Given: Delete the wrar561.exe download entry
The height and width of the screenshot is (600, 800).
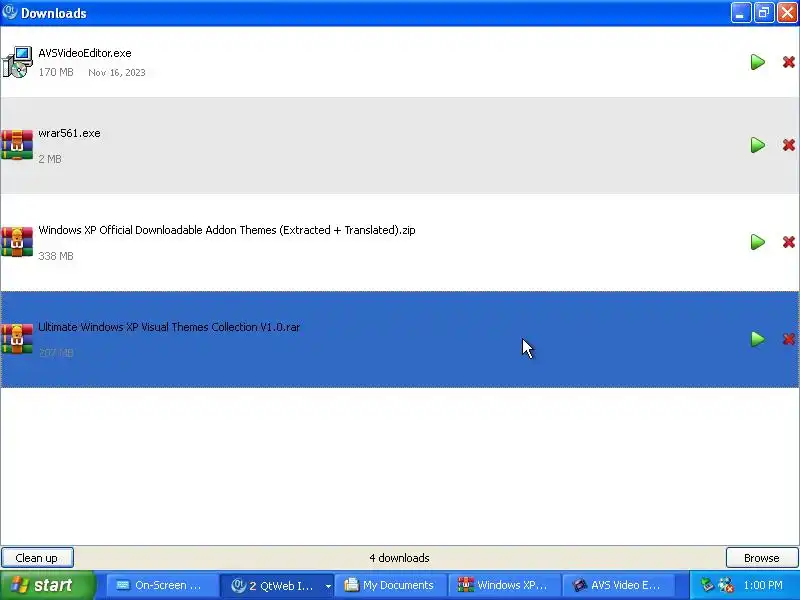Looking at the screenshot, I should [x=788, y=145].
